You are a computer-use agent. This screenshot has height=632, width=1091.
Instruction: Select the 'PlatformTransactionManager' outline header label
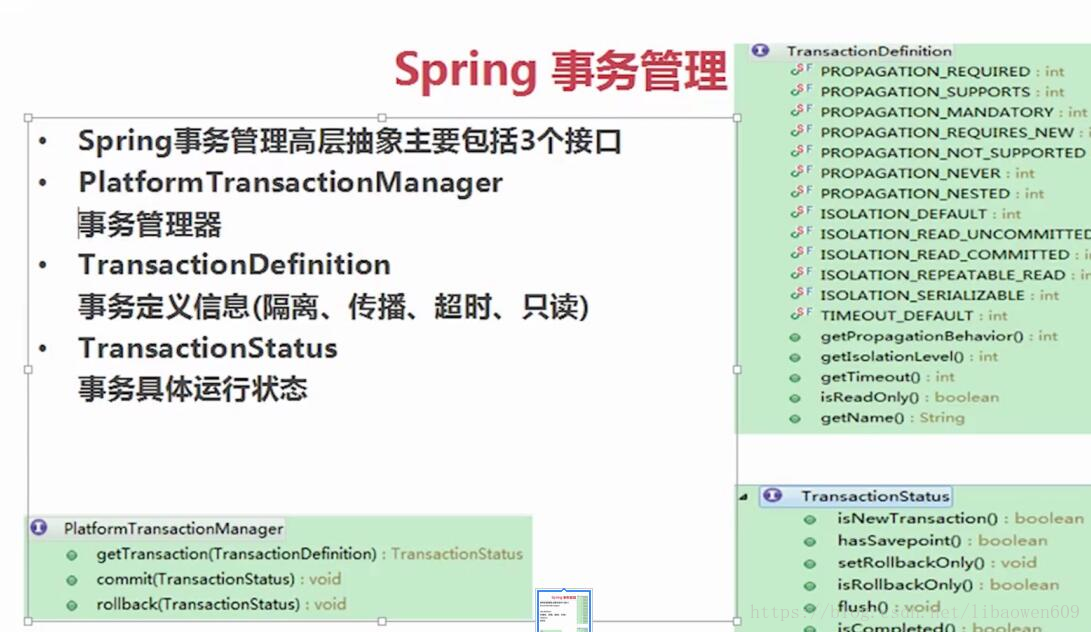173,528
